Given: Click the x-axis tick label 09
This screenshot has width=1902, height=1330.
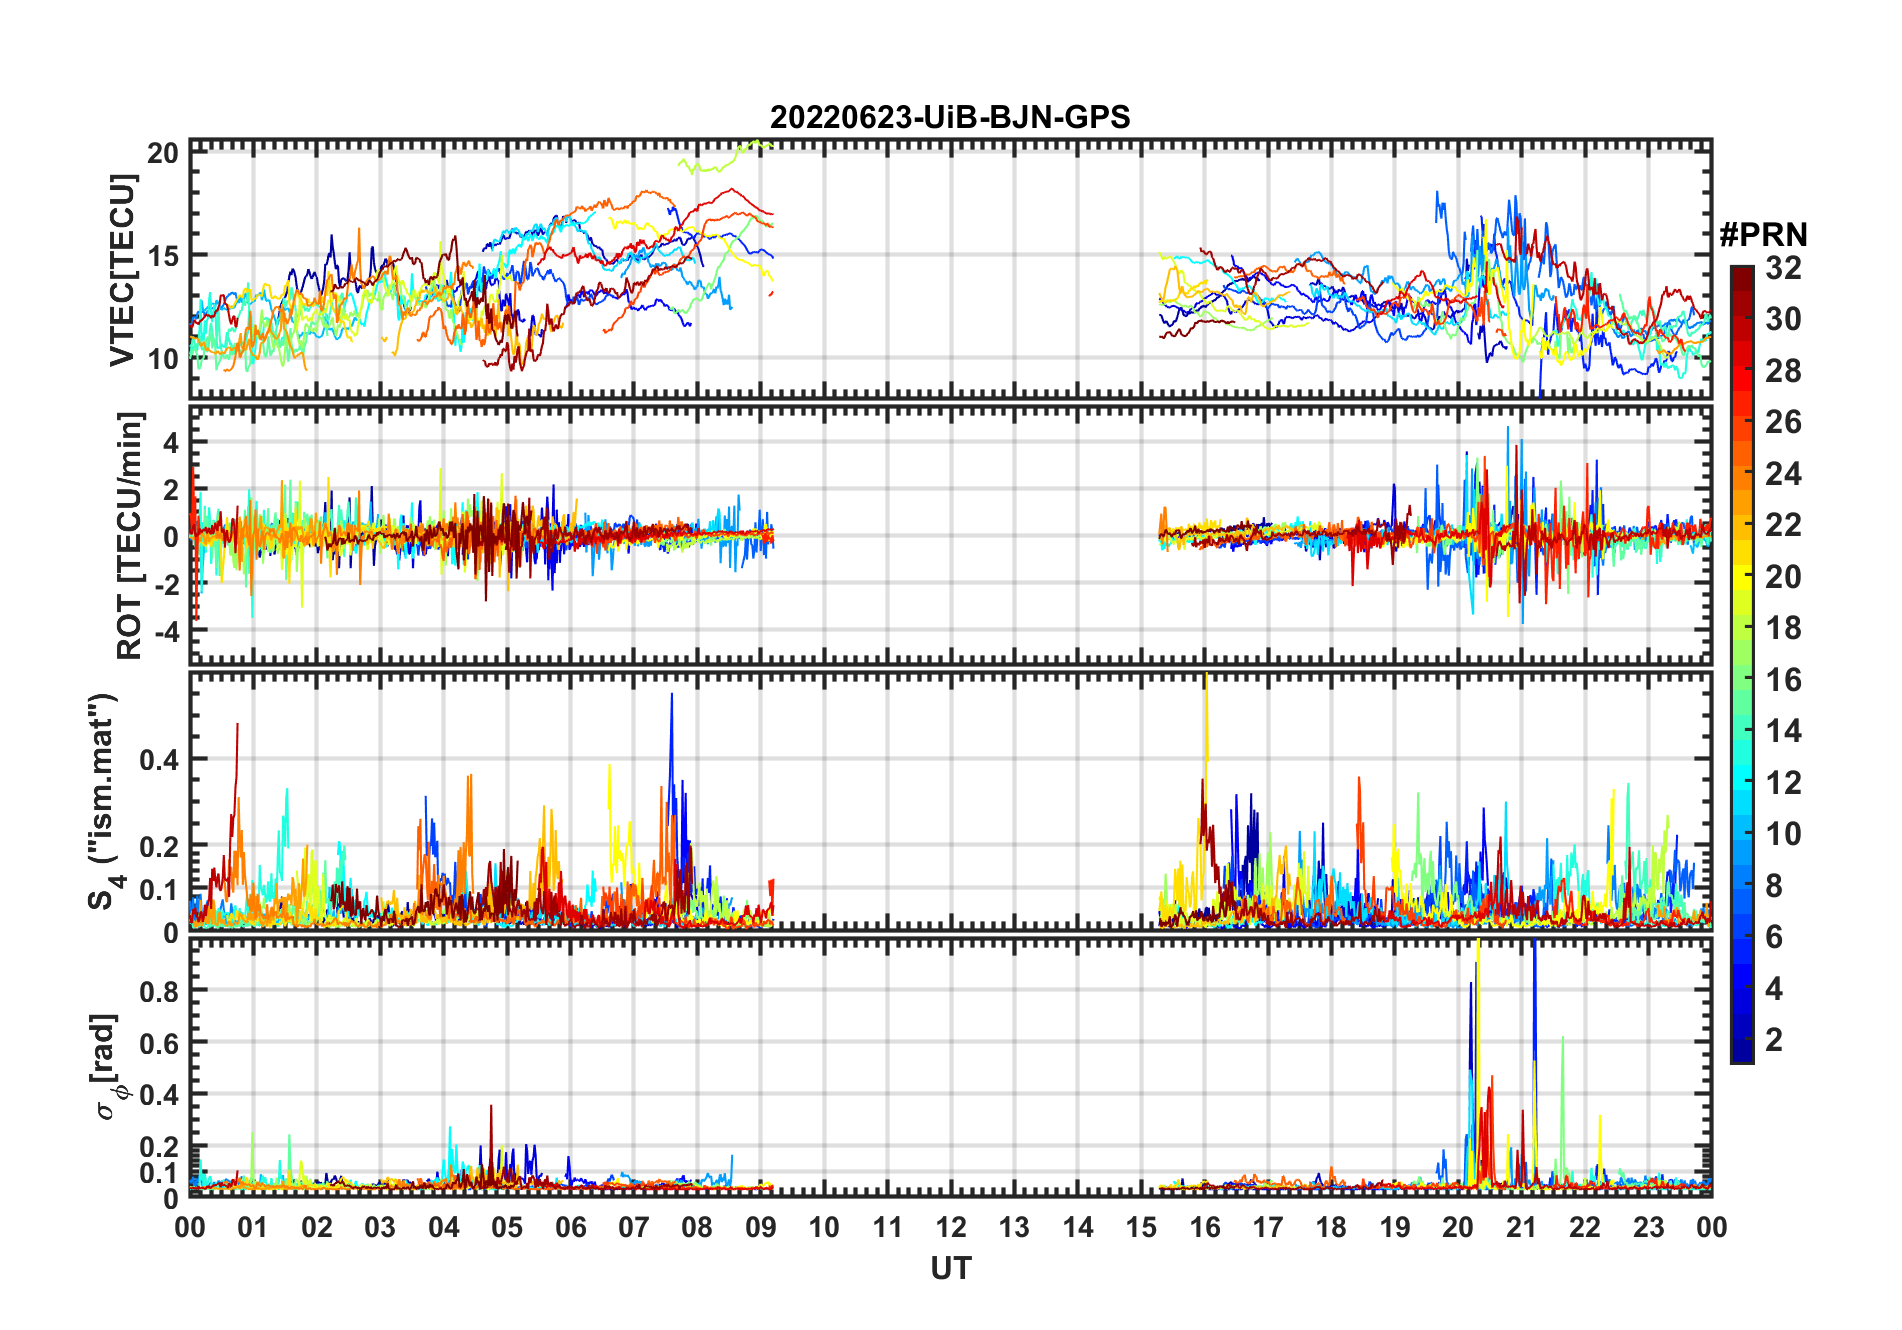Looking at the screenshot, I should pyautogui.click(x=761, y=1227).
